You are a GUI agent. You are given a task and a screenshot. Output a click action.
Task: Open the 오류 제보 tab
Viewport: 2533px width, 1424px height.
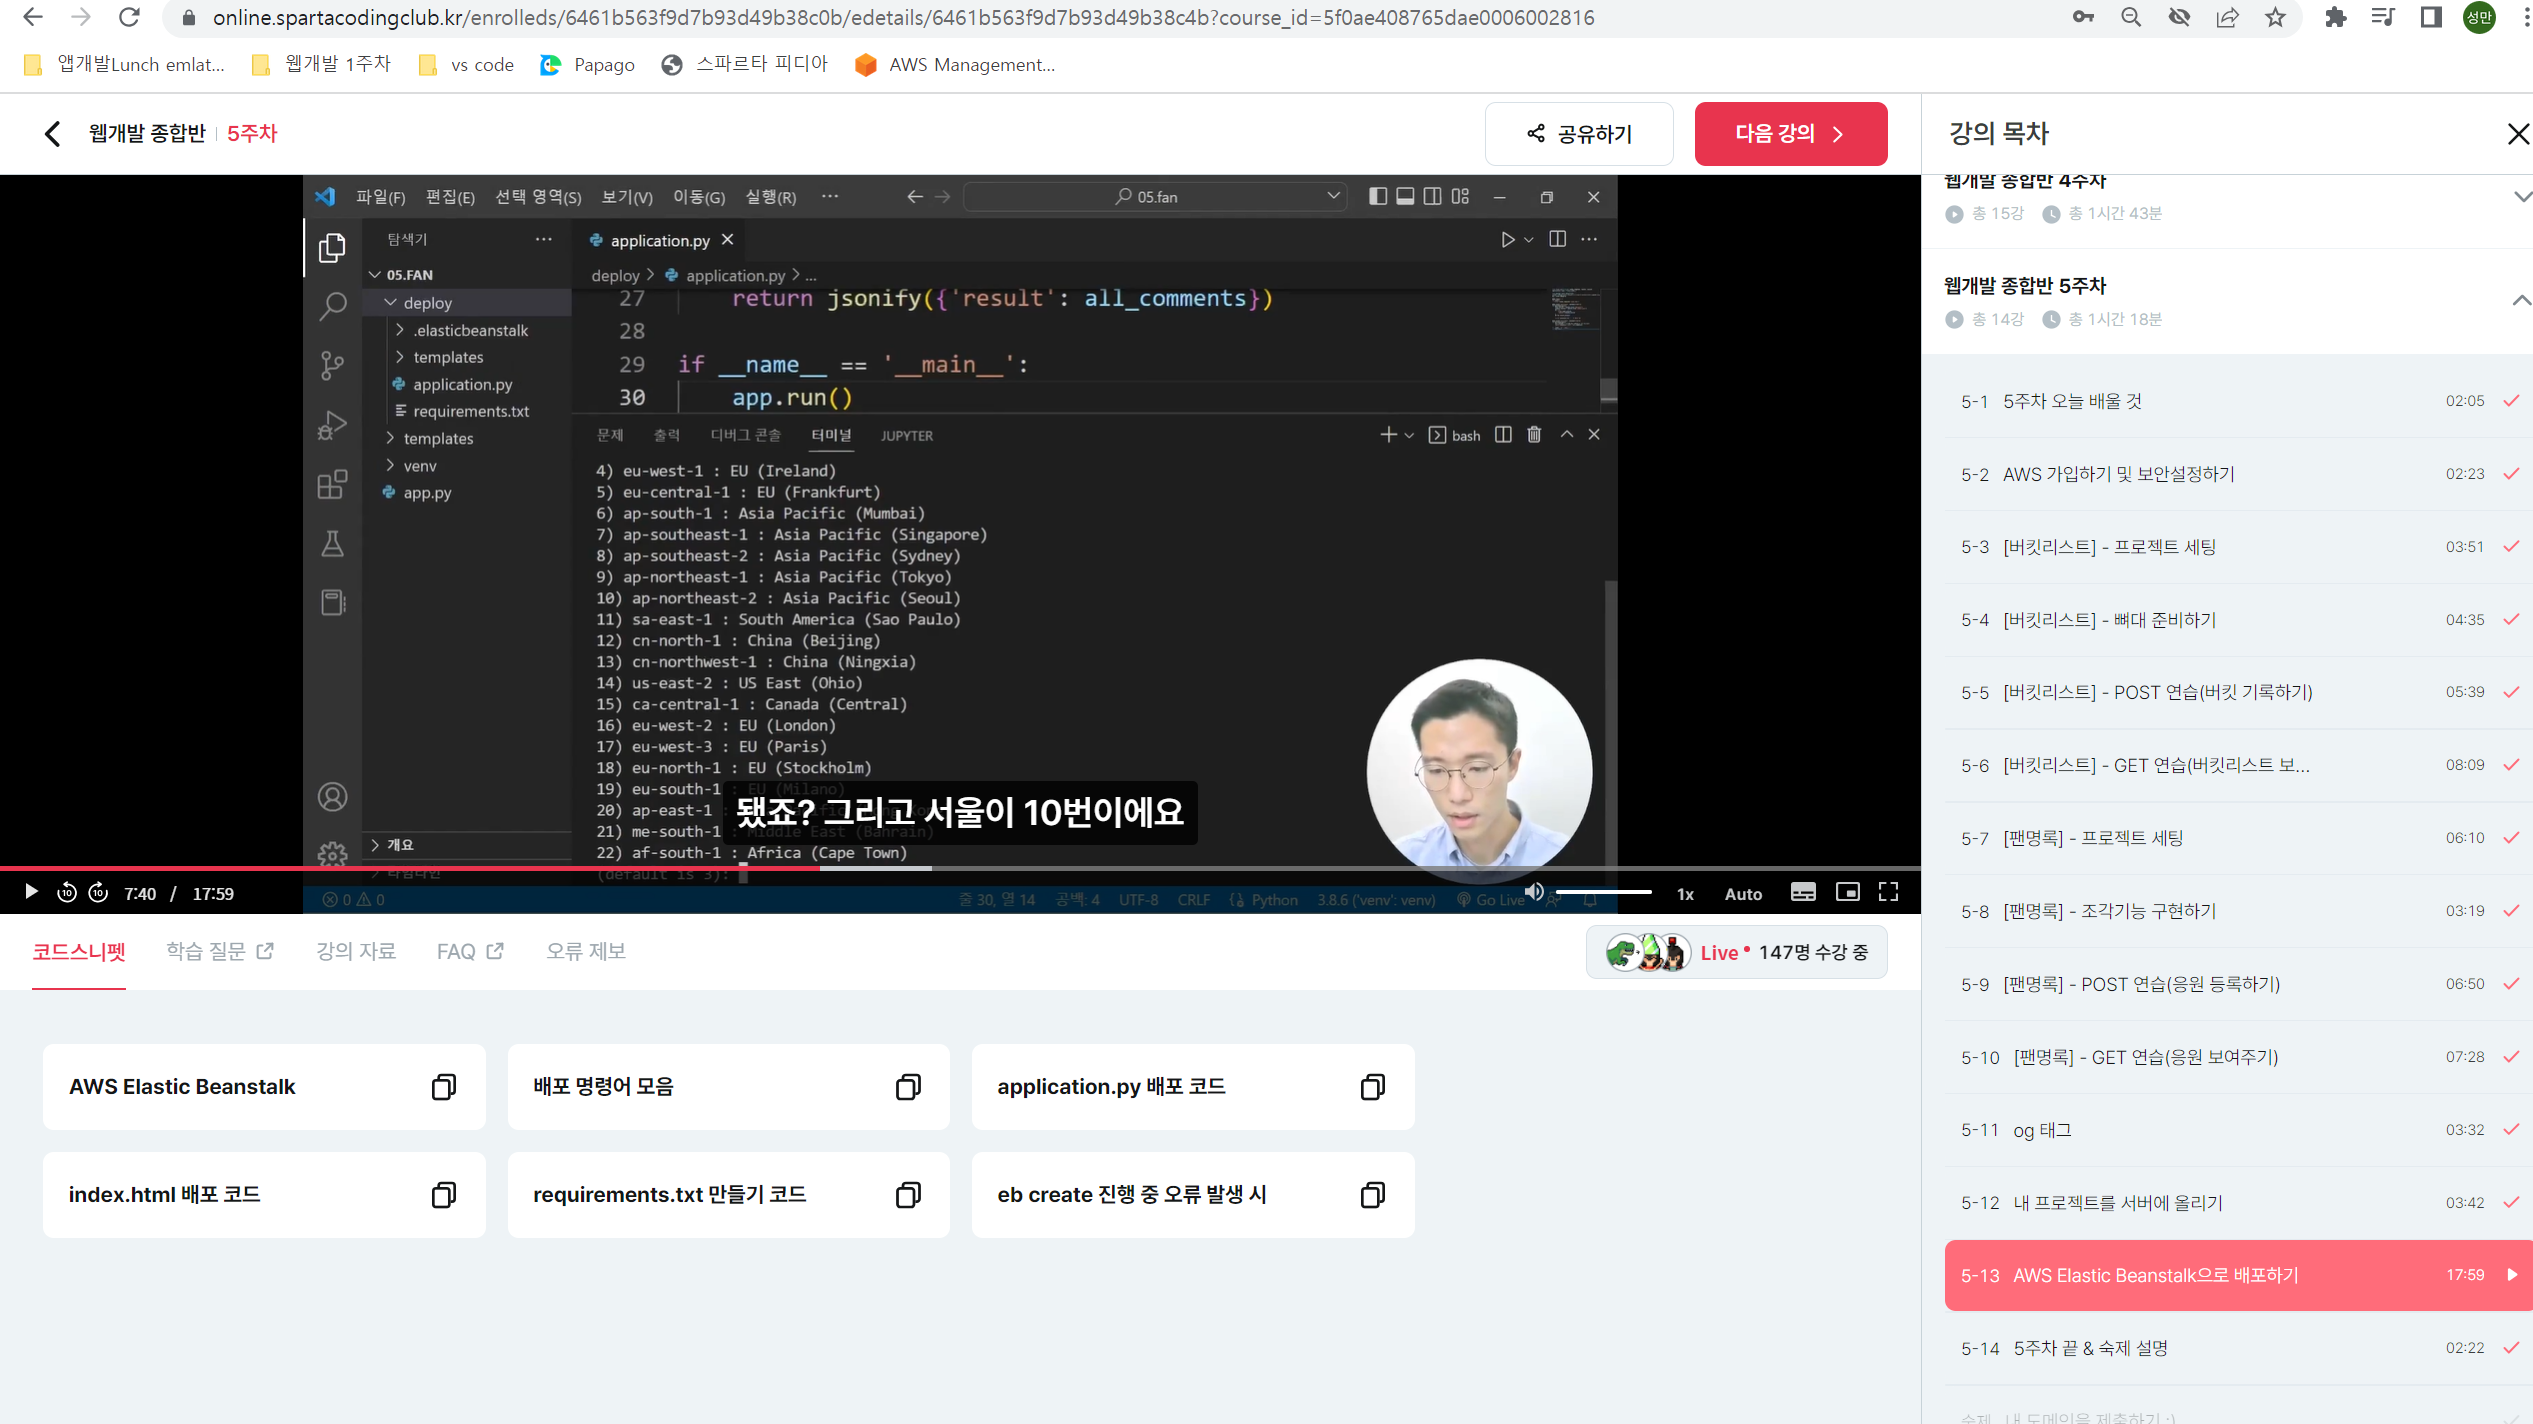click(x=586, y=951)
